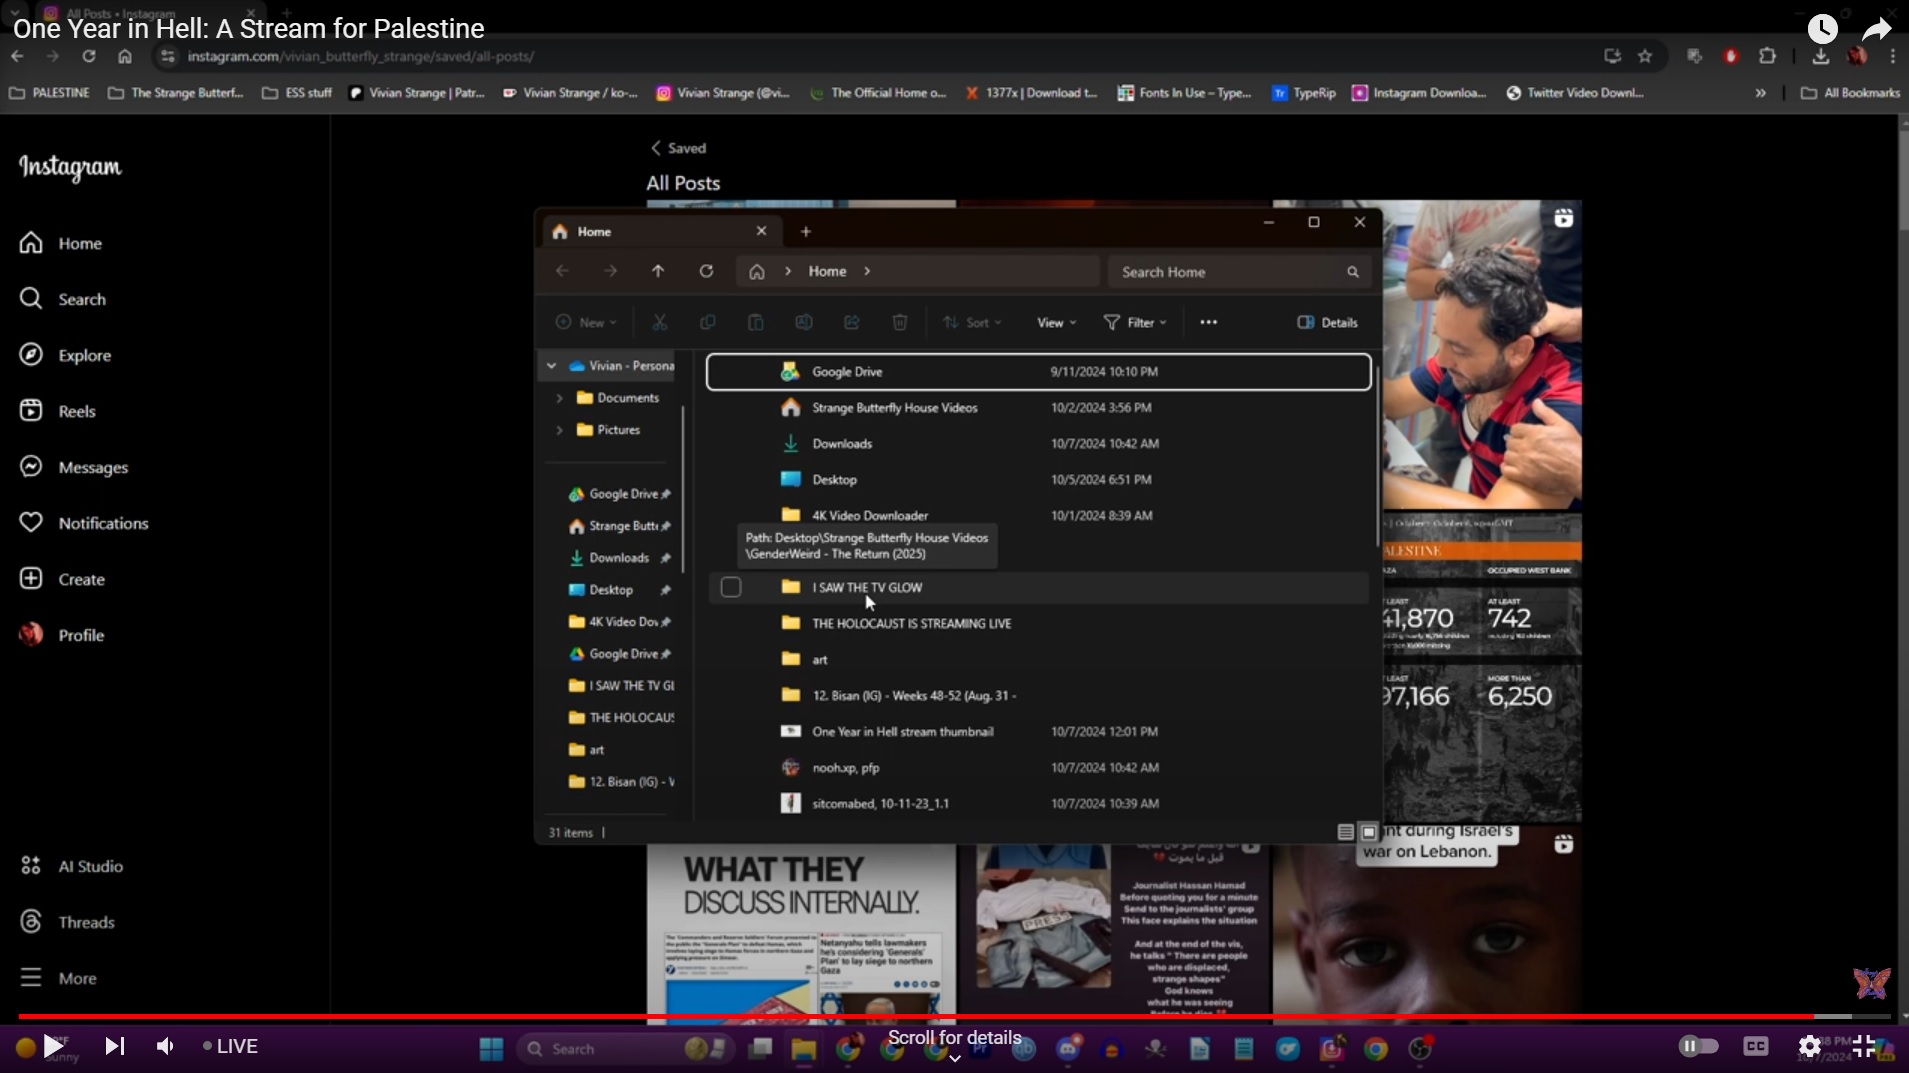The width and height of the screenshot is (1909, 1073).
Task: Seek on red video progress bar
Action: tap(955, 1016)
